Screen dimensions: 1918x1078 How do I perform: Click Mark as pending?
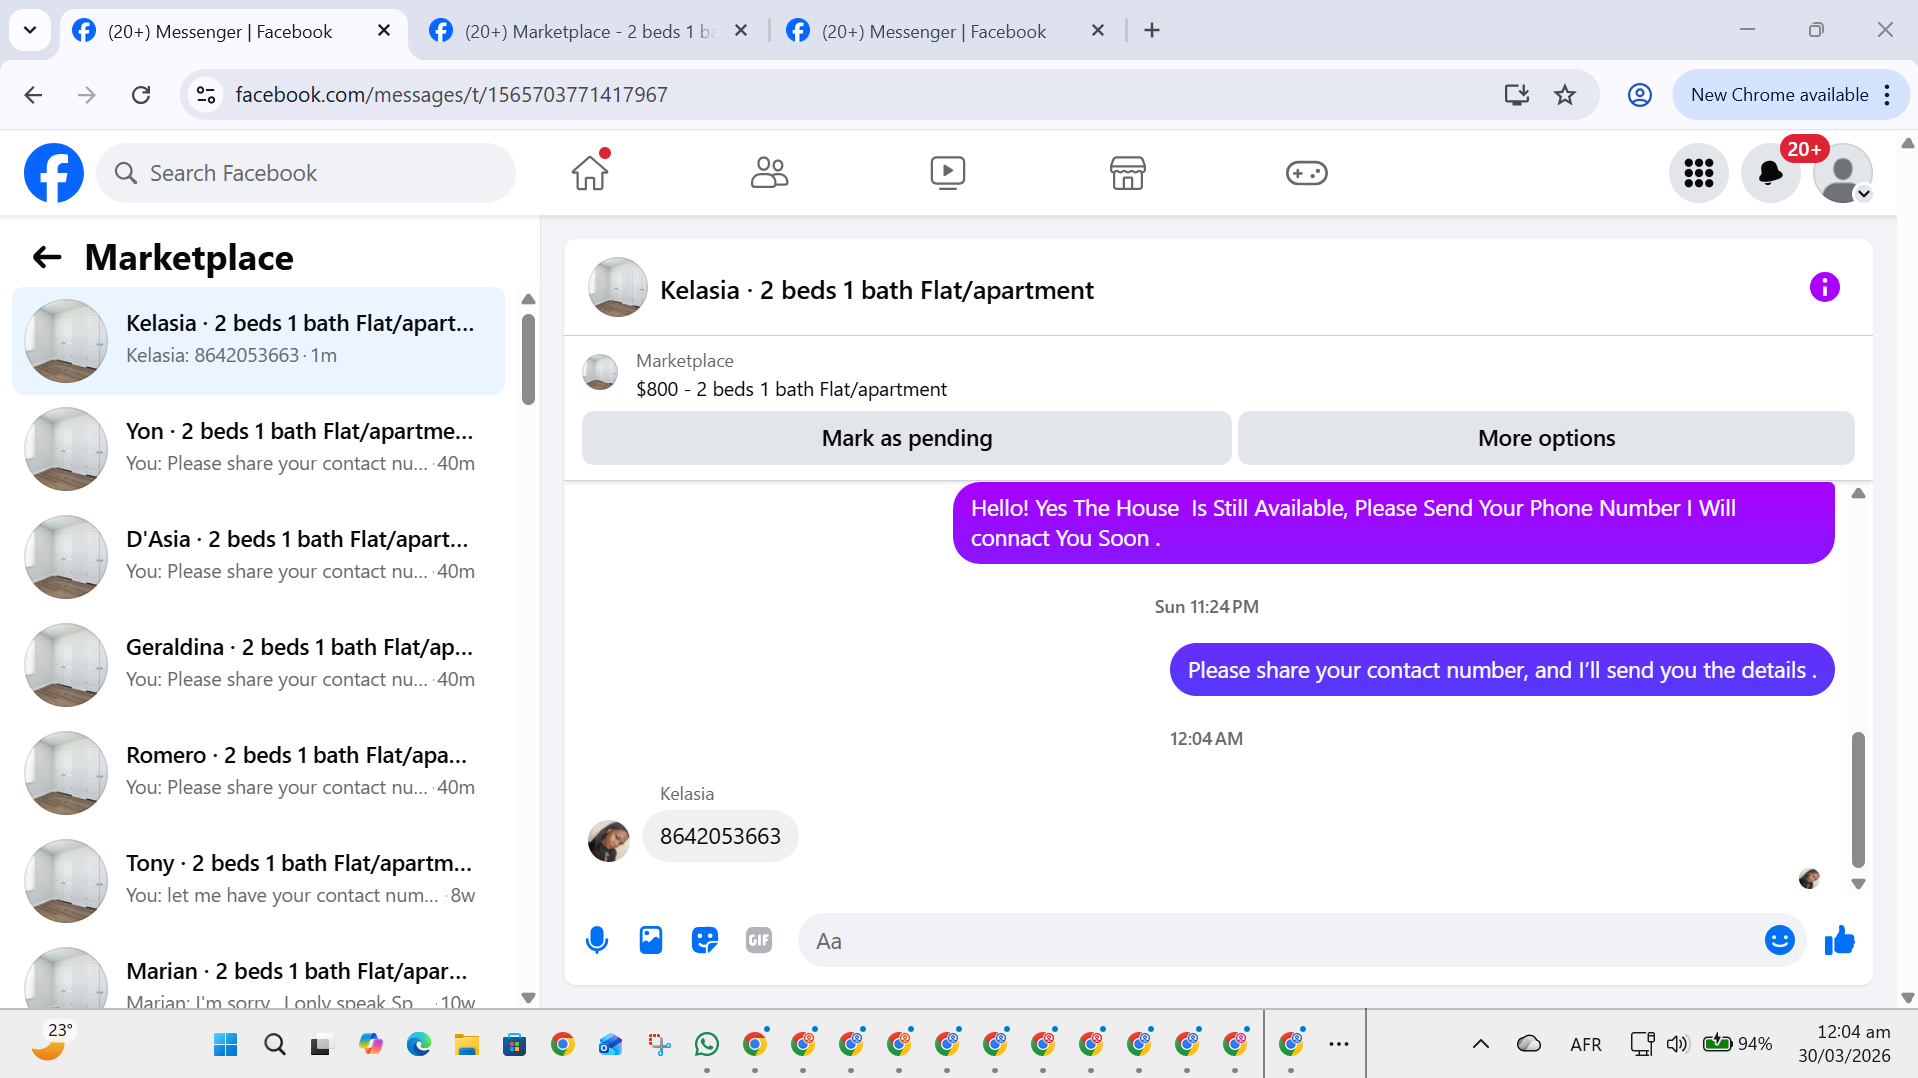pos(906,438)
